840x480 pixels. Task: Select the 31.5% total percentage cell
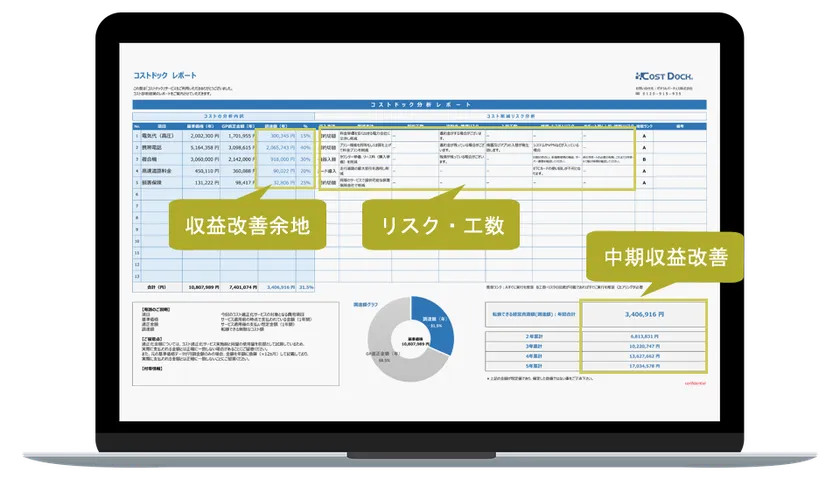[x=306, y=287]
